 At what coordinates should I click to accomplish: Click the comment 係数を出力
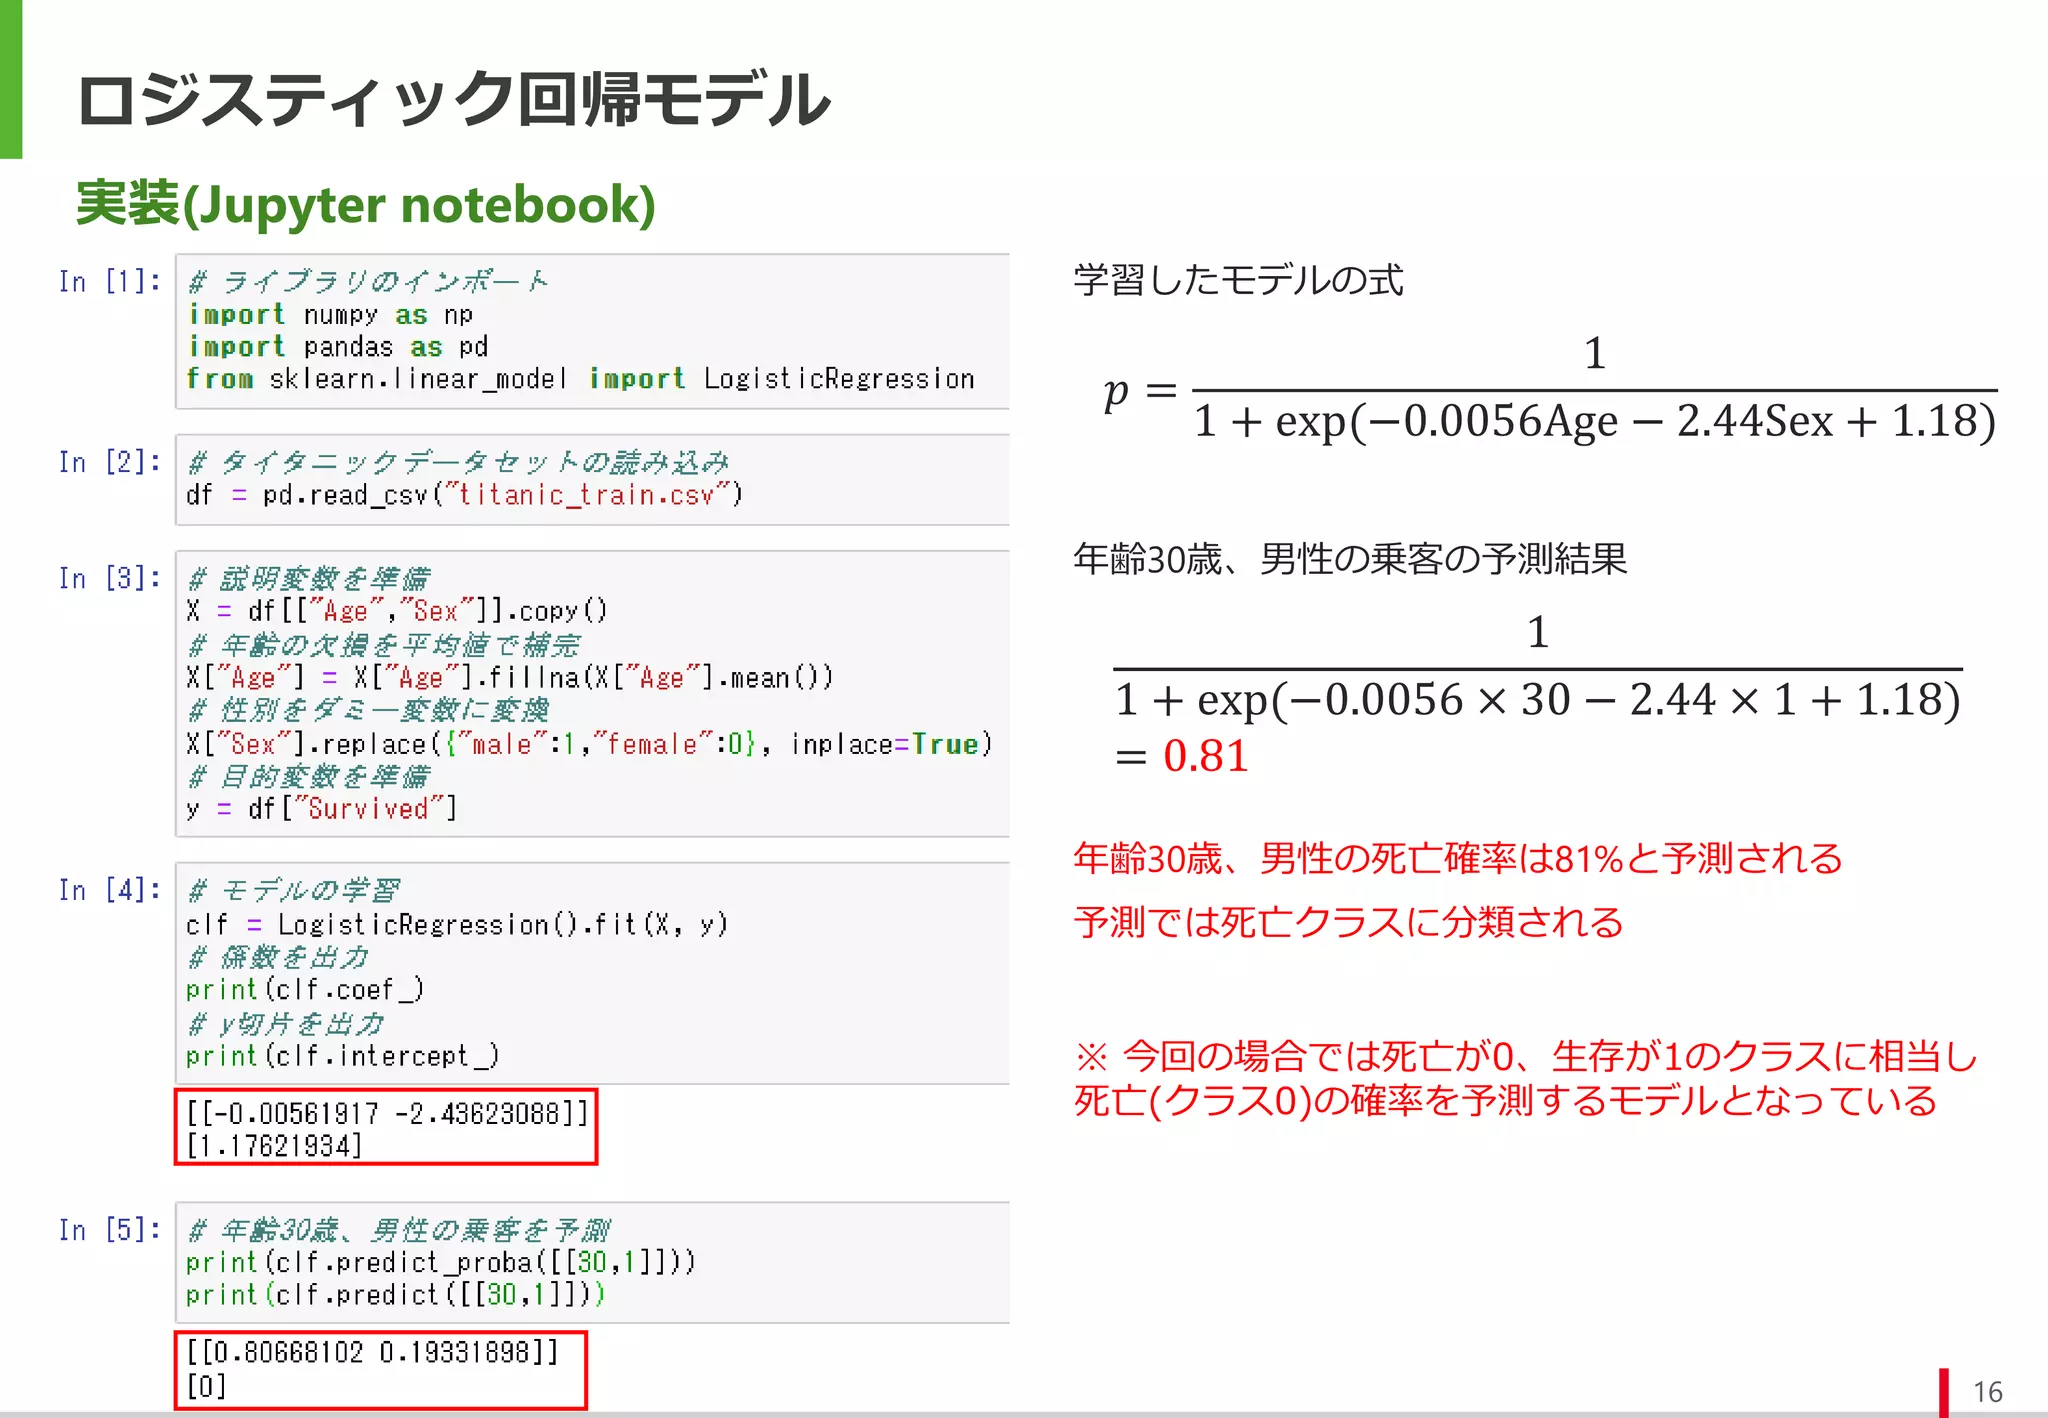279,957
